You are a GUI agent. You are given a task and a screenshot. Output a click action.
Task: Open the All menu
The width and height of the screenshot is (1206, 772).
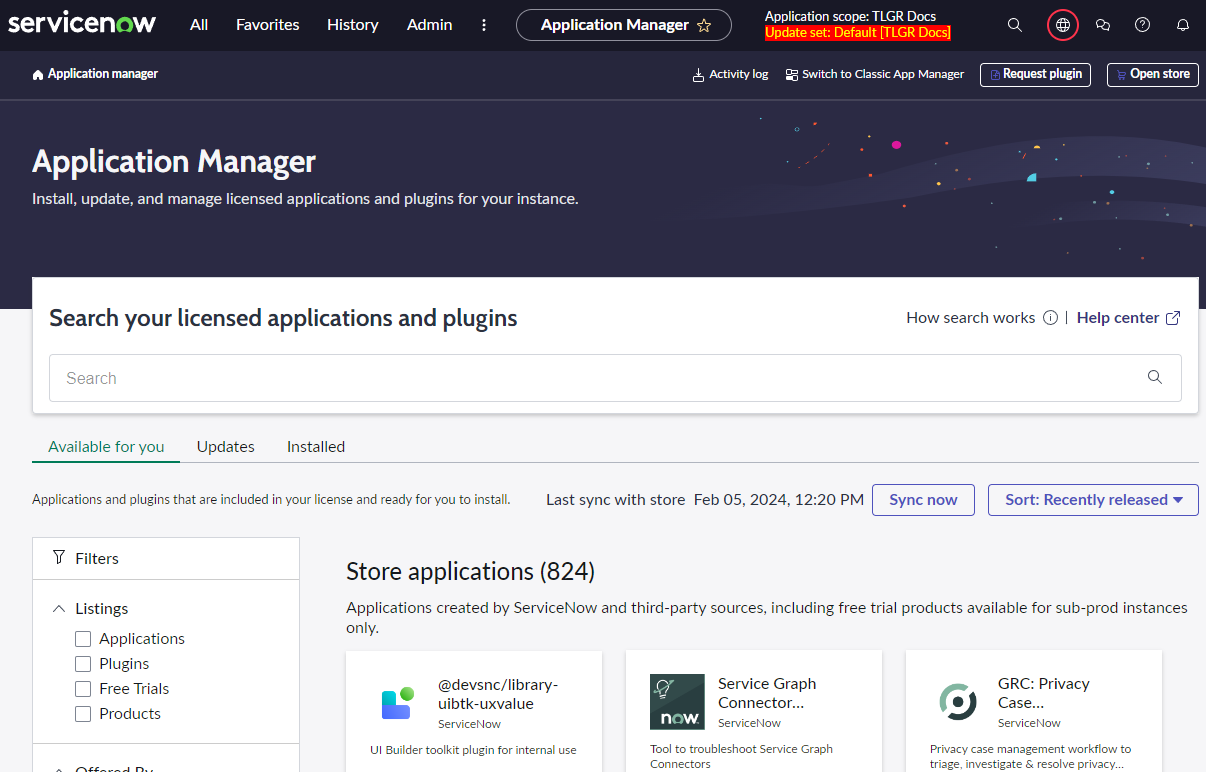click(199, 25)
